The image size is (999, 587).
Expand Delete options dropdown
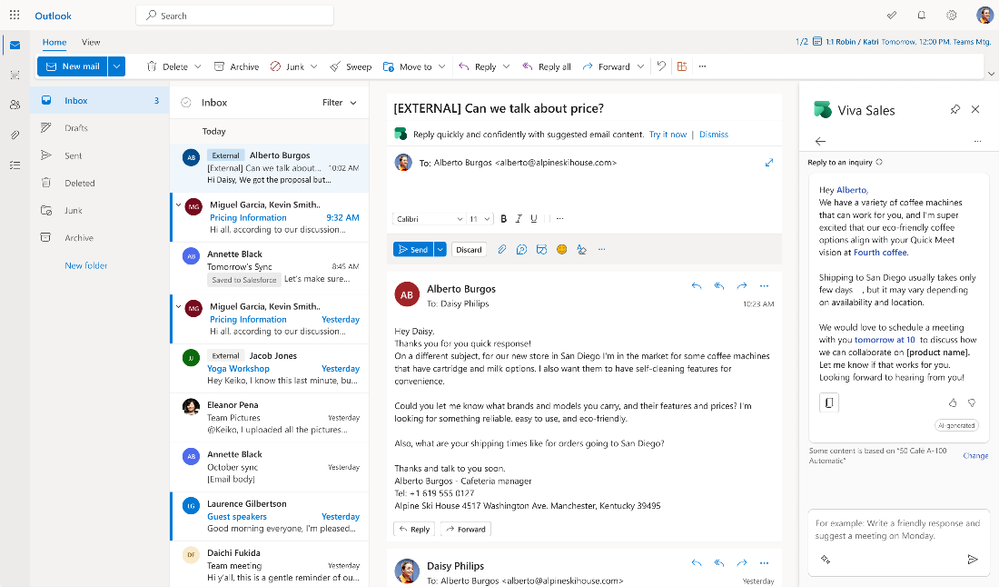click(198, 66)
